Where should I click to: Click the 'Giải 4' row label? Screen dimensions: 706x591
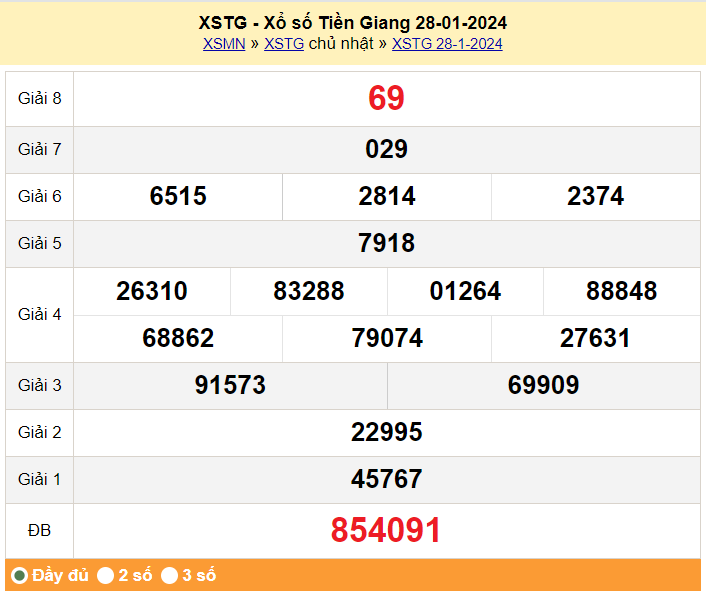(x=40, y=314)
